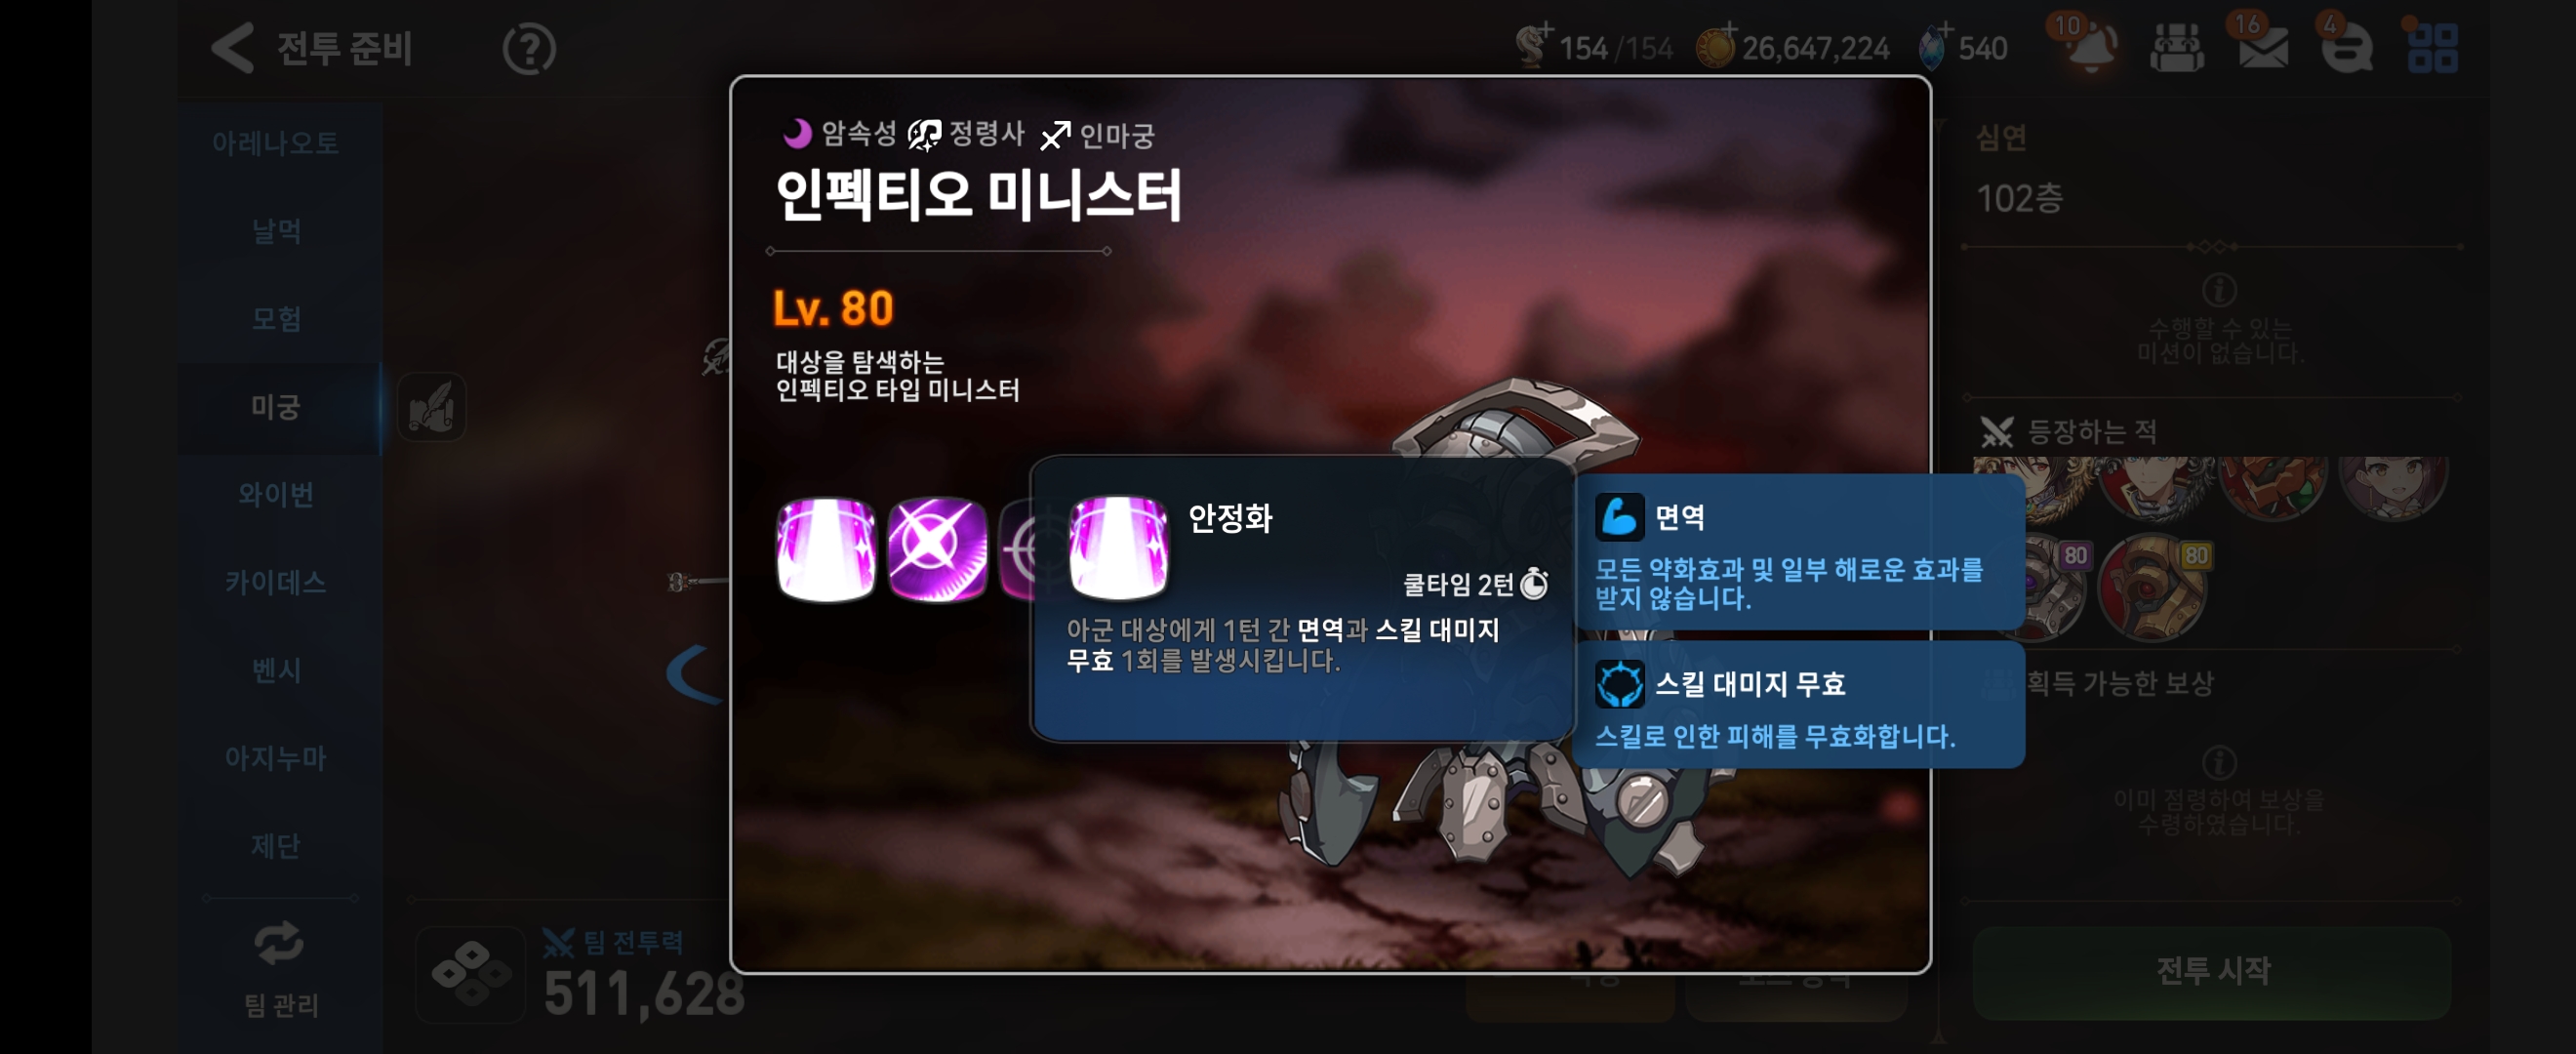The width and height of the screenshot is (2576, 1054).
Task: Tap the 스킬 대미지 무효 effect tooltip
Action: point(1799,706)
